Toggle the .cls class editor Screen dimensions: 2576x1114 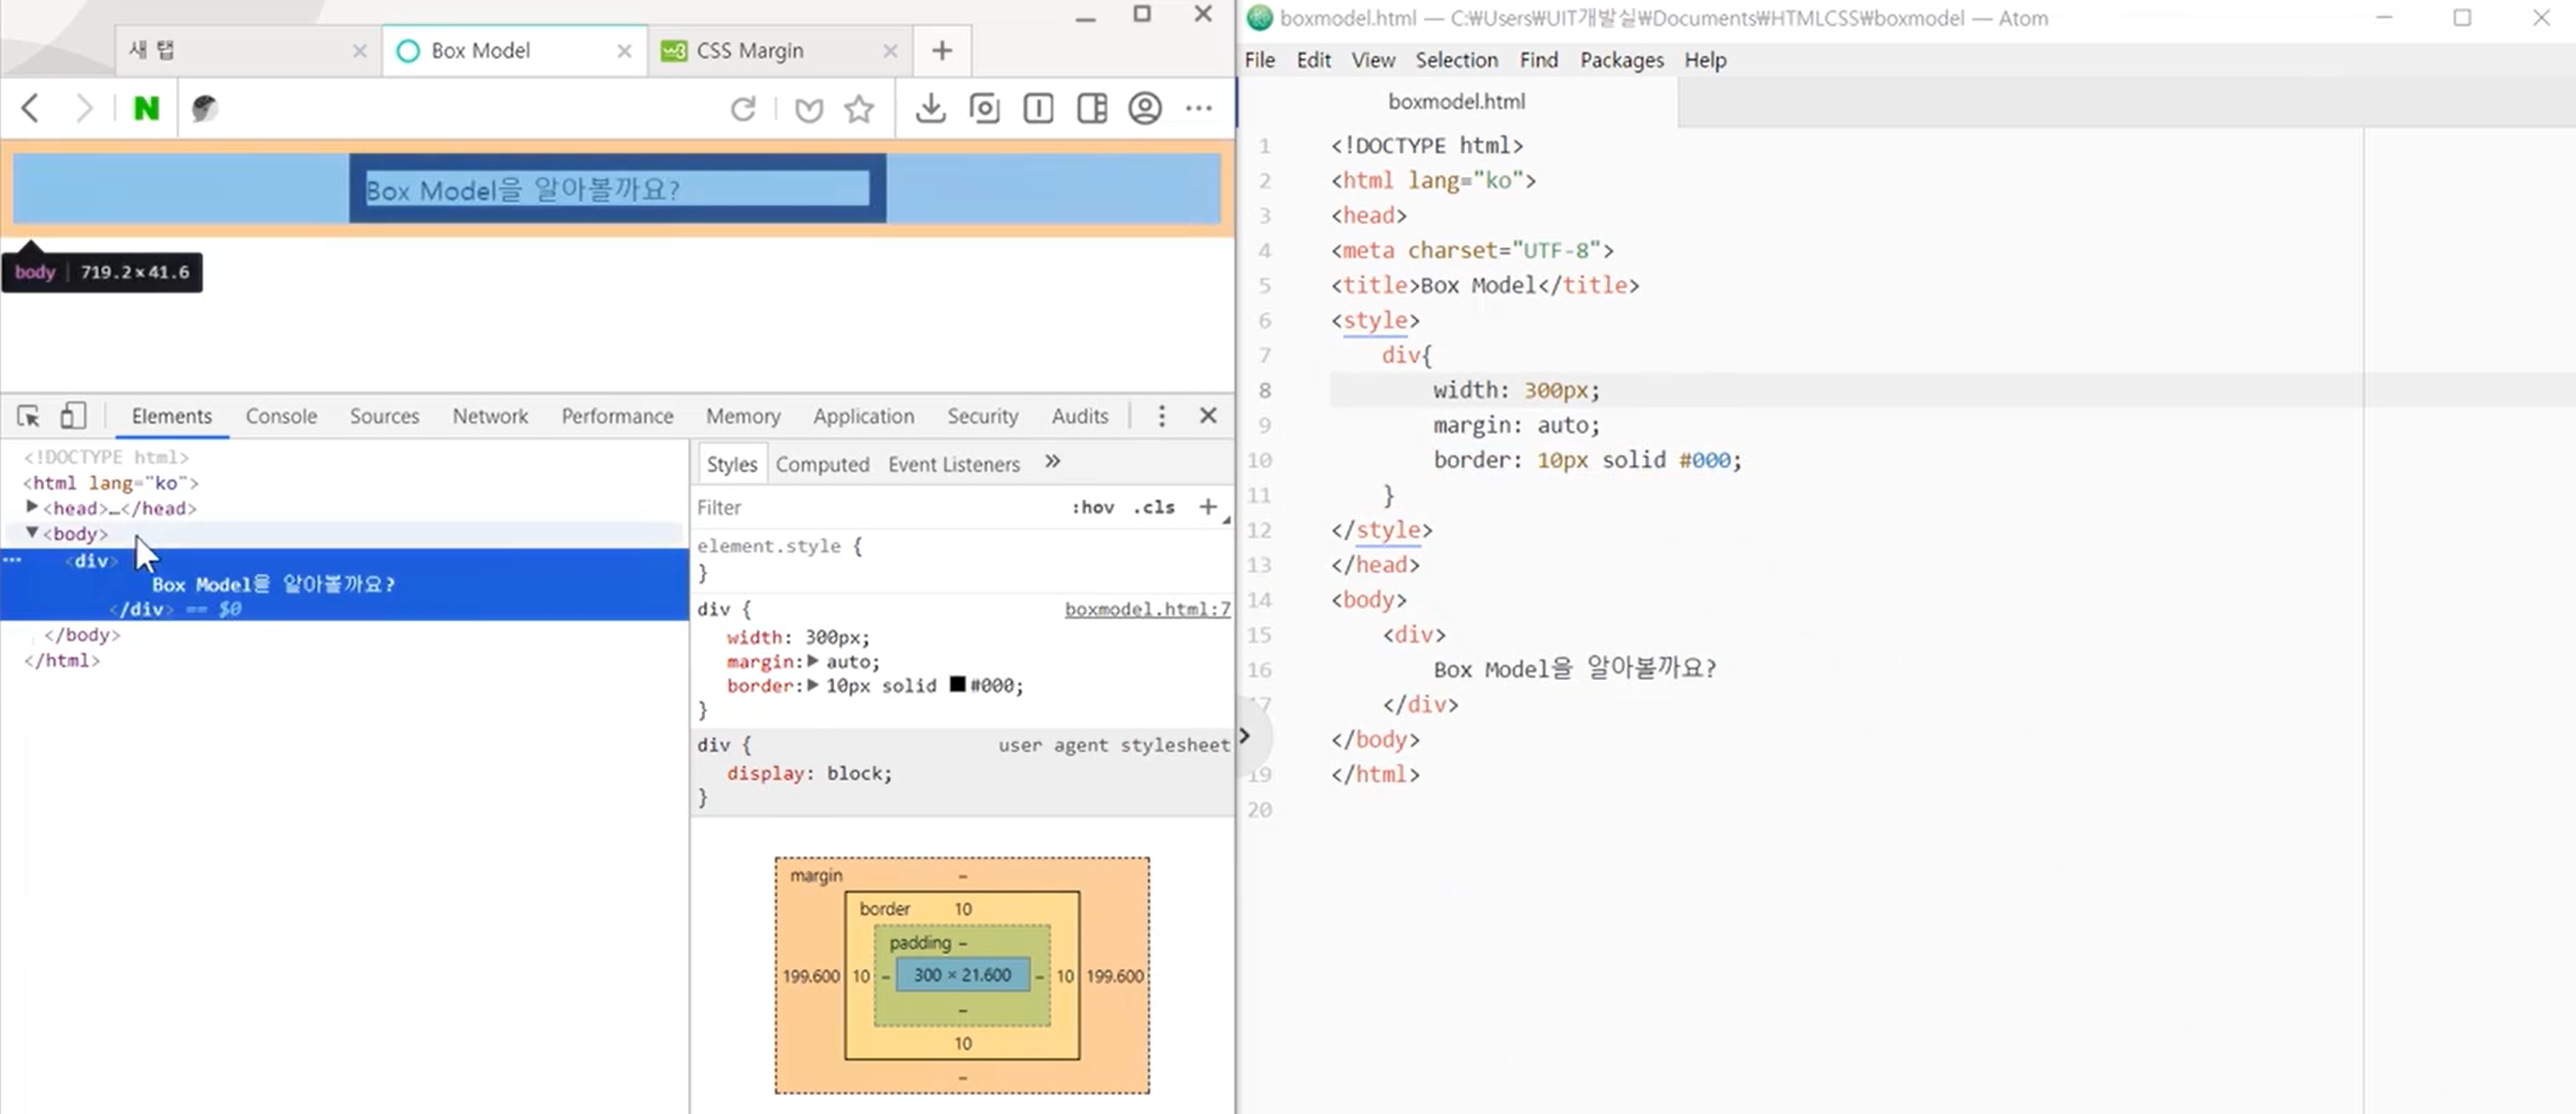[1153, 507]
